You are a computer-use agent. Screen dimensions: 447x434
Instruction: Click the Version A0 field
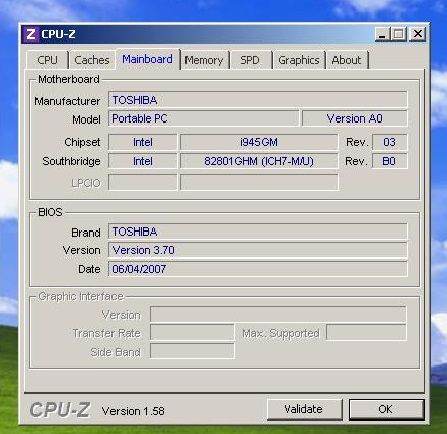354,119
